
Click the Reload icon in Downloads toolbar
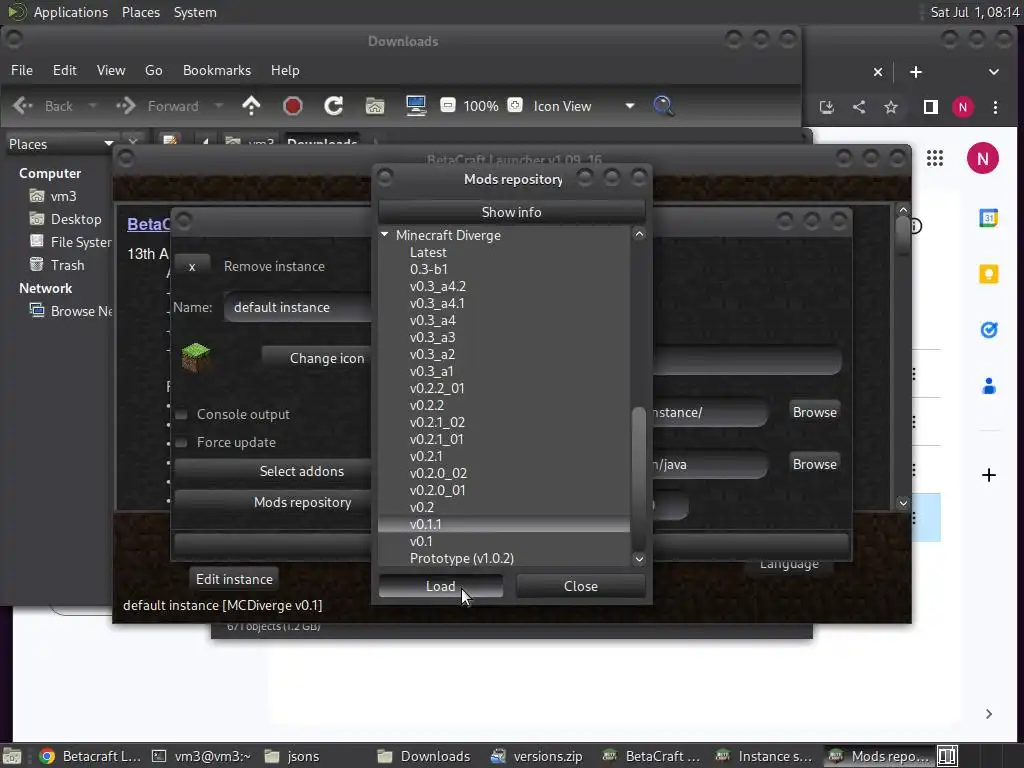click(334, 106)
